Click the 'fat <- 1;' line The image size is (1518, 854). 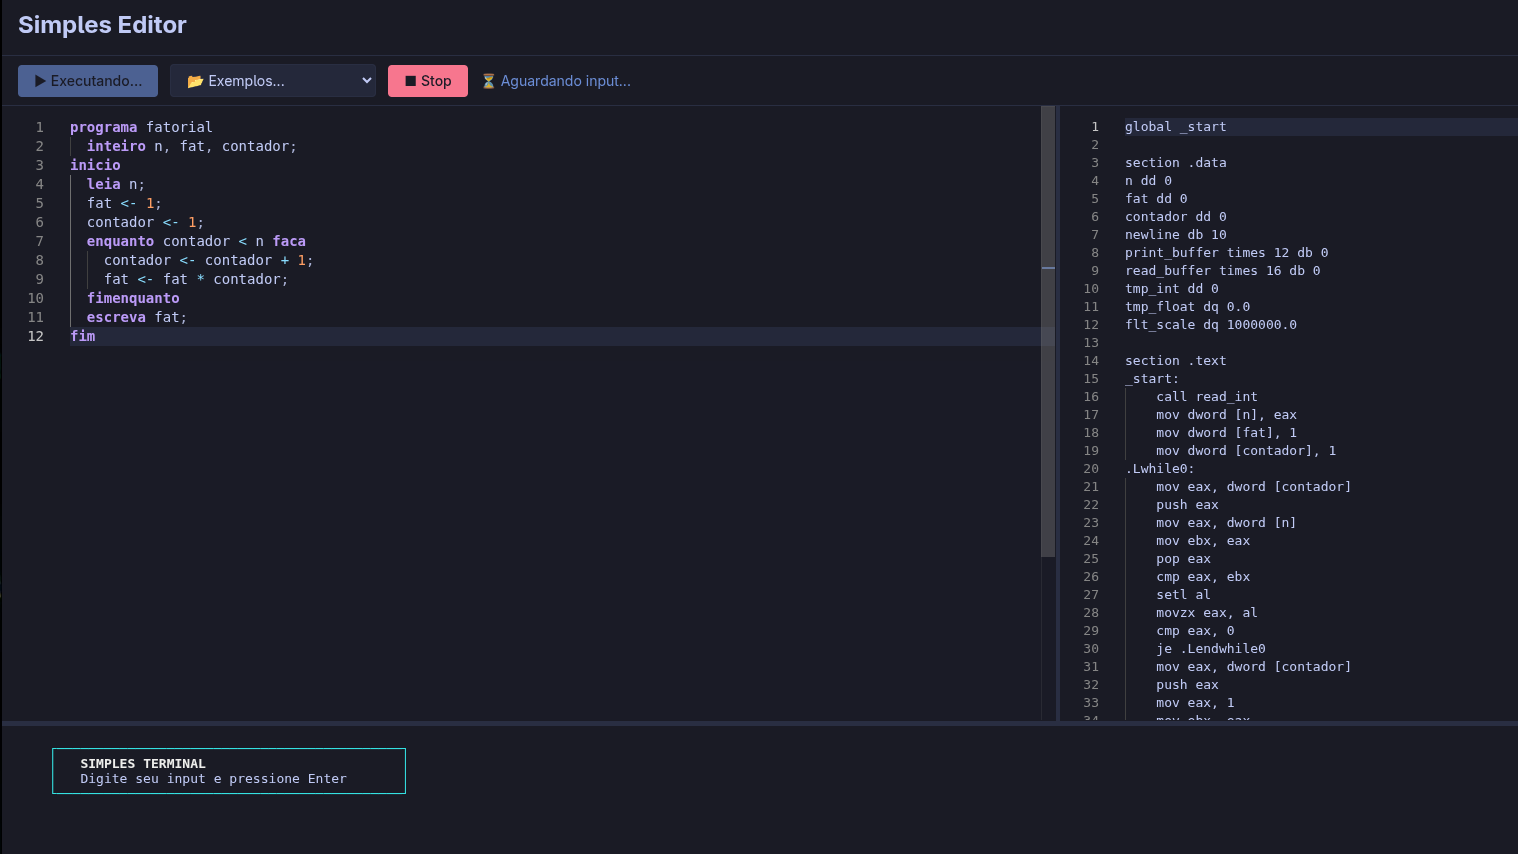pyautogui.click(x=124, y=203)
